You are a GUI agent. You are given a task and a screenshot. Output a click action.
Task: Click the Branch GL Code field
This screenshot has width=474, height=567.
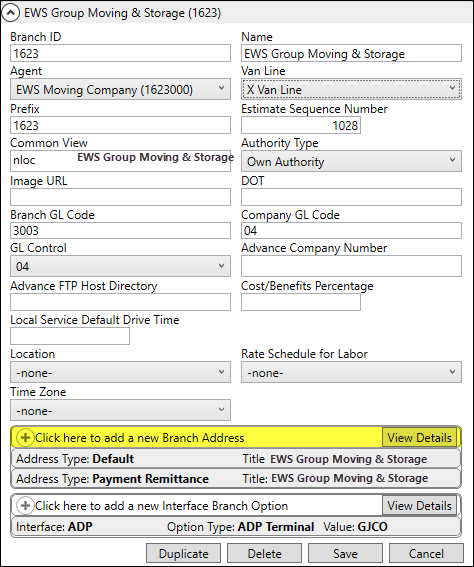pyautogui.click(x=120, y=231)
